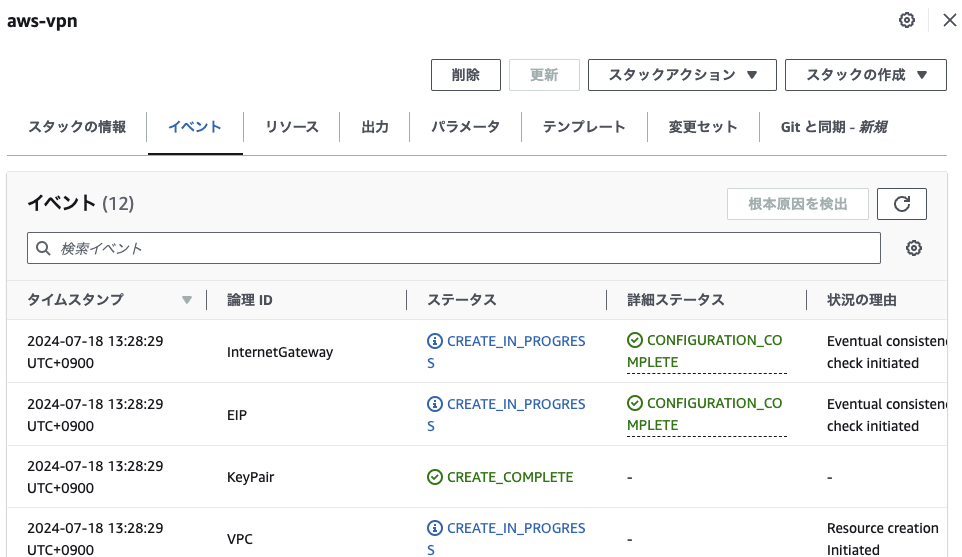Open stack panel settings gear icon
The image size is (962, 557).
(x=907, y=20)
